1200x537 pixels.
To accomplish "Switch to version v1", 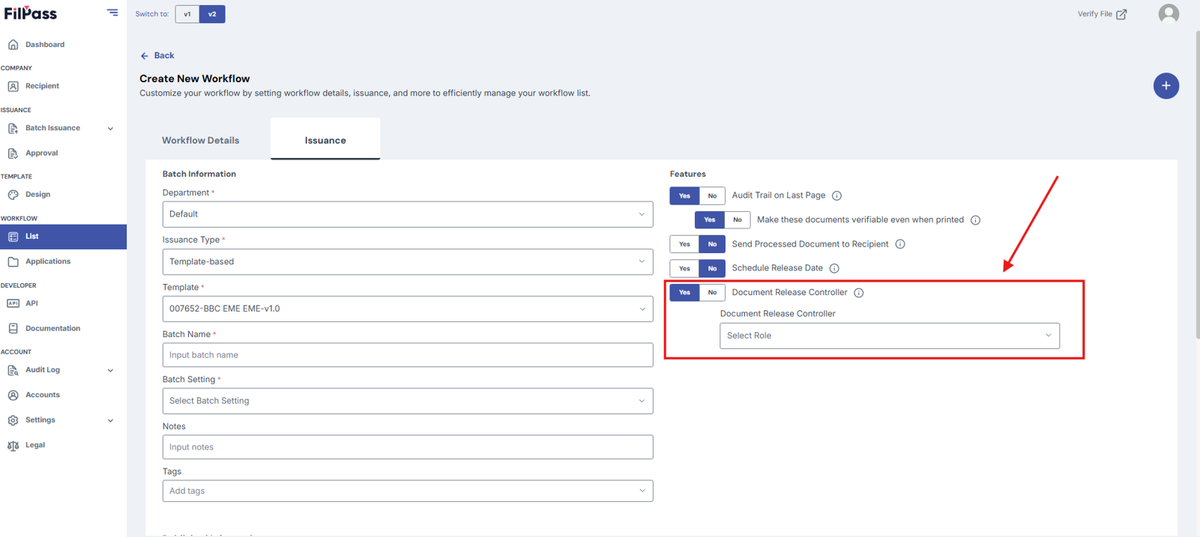I will [x=187, y=14].
